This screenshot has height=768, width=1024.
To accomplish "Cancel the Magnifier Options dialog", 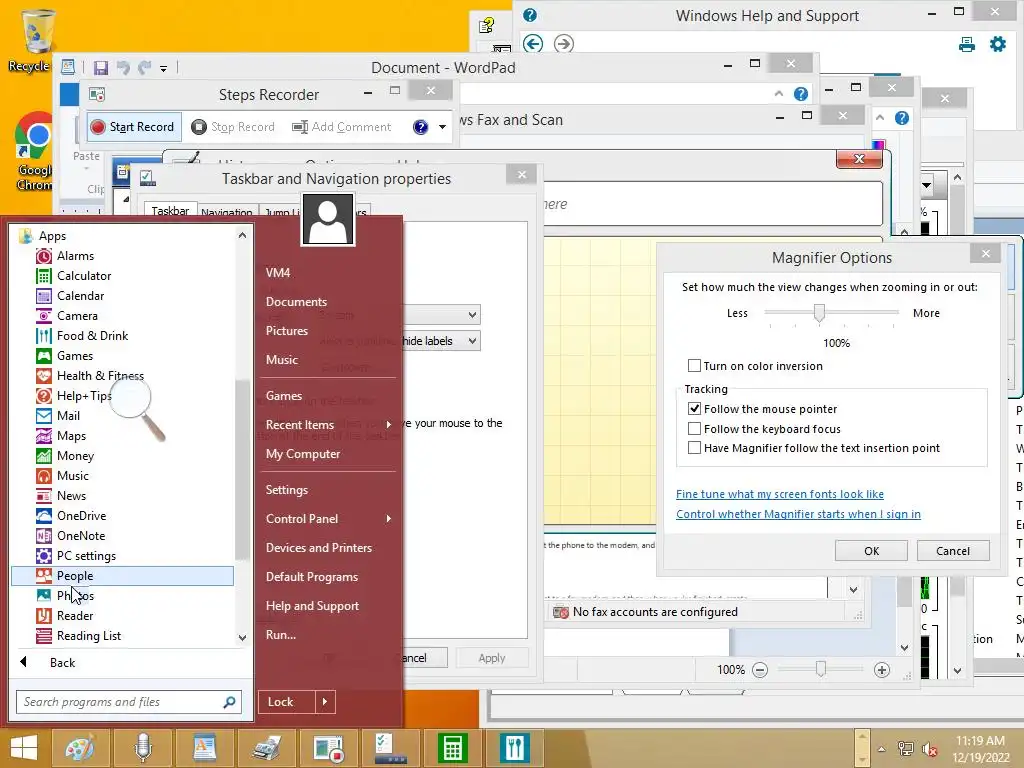I will coord(953,551).
